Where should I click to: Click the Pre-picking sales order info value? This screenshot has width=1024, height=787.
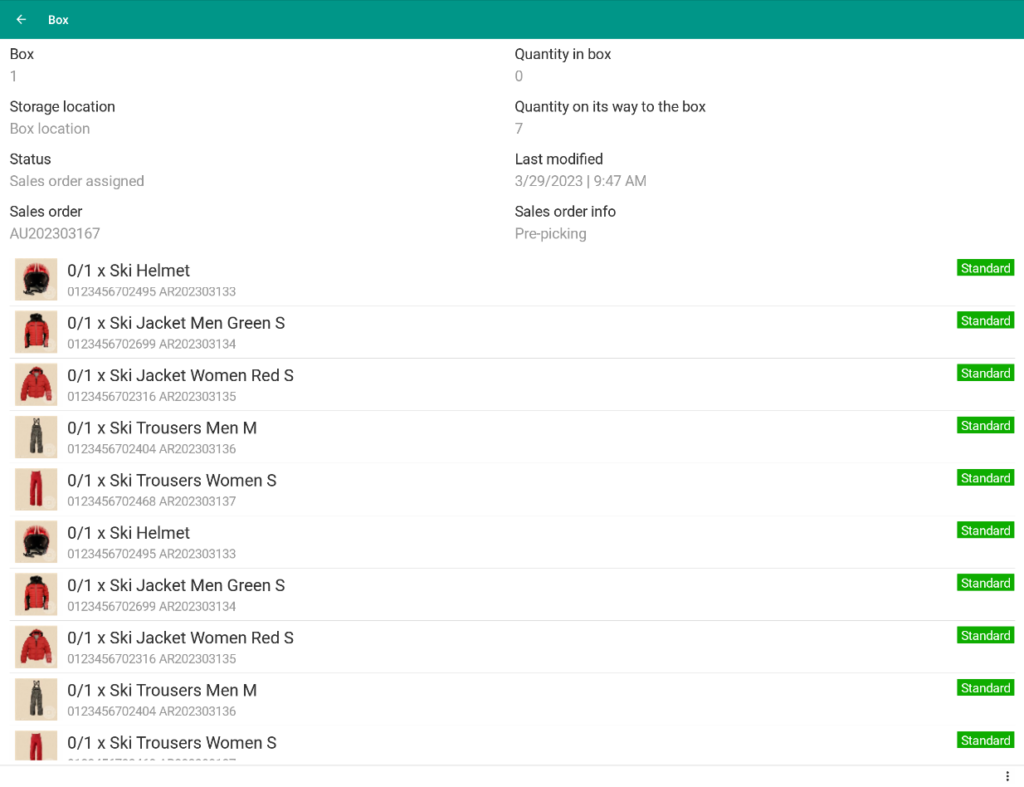550,234
